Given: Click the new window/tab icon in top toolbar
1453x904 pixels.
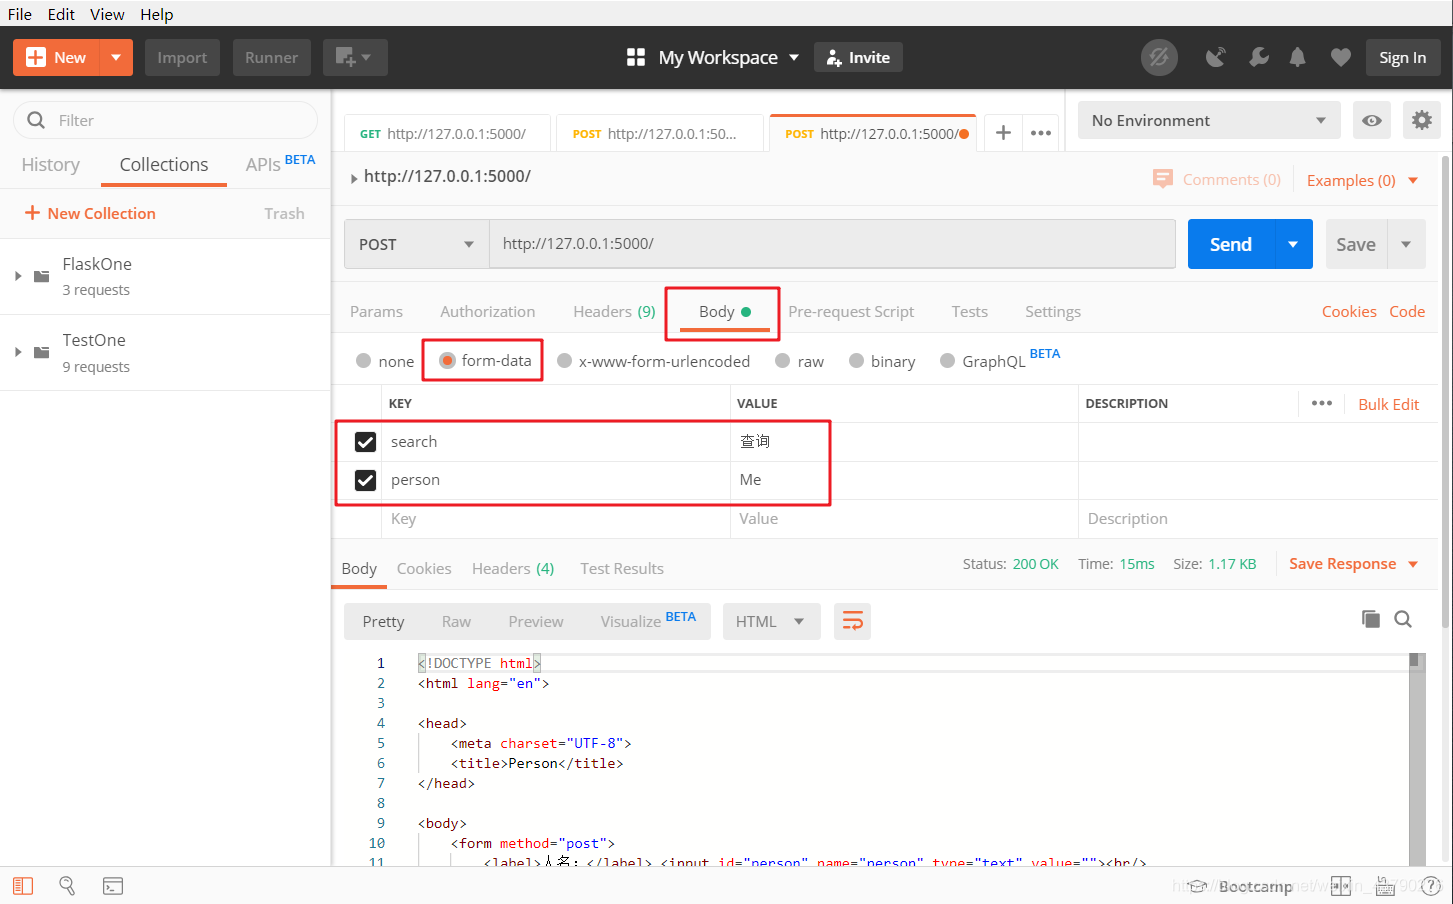Looking at the screenshot, I should point(354,57).
